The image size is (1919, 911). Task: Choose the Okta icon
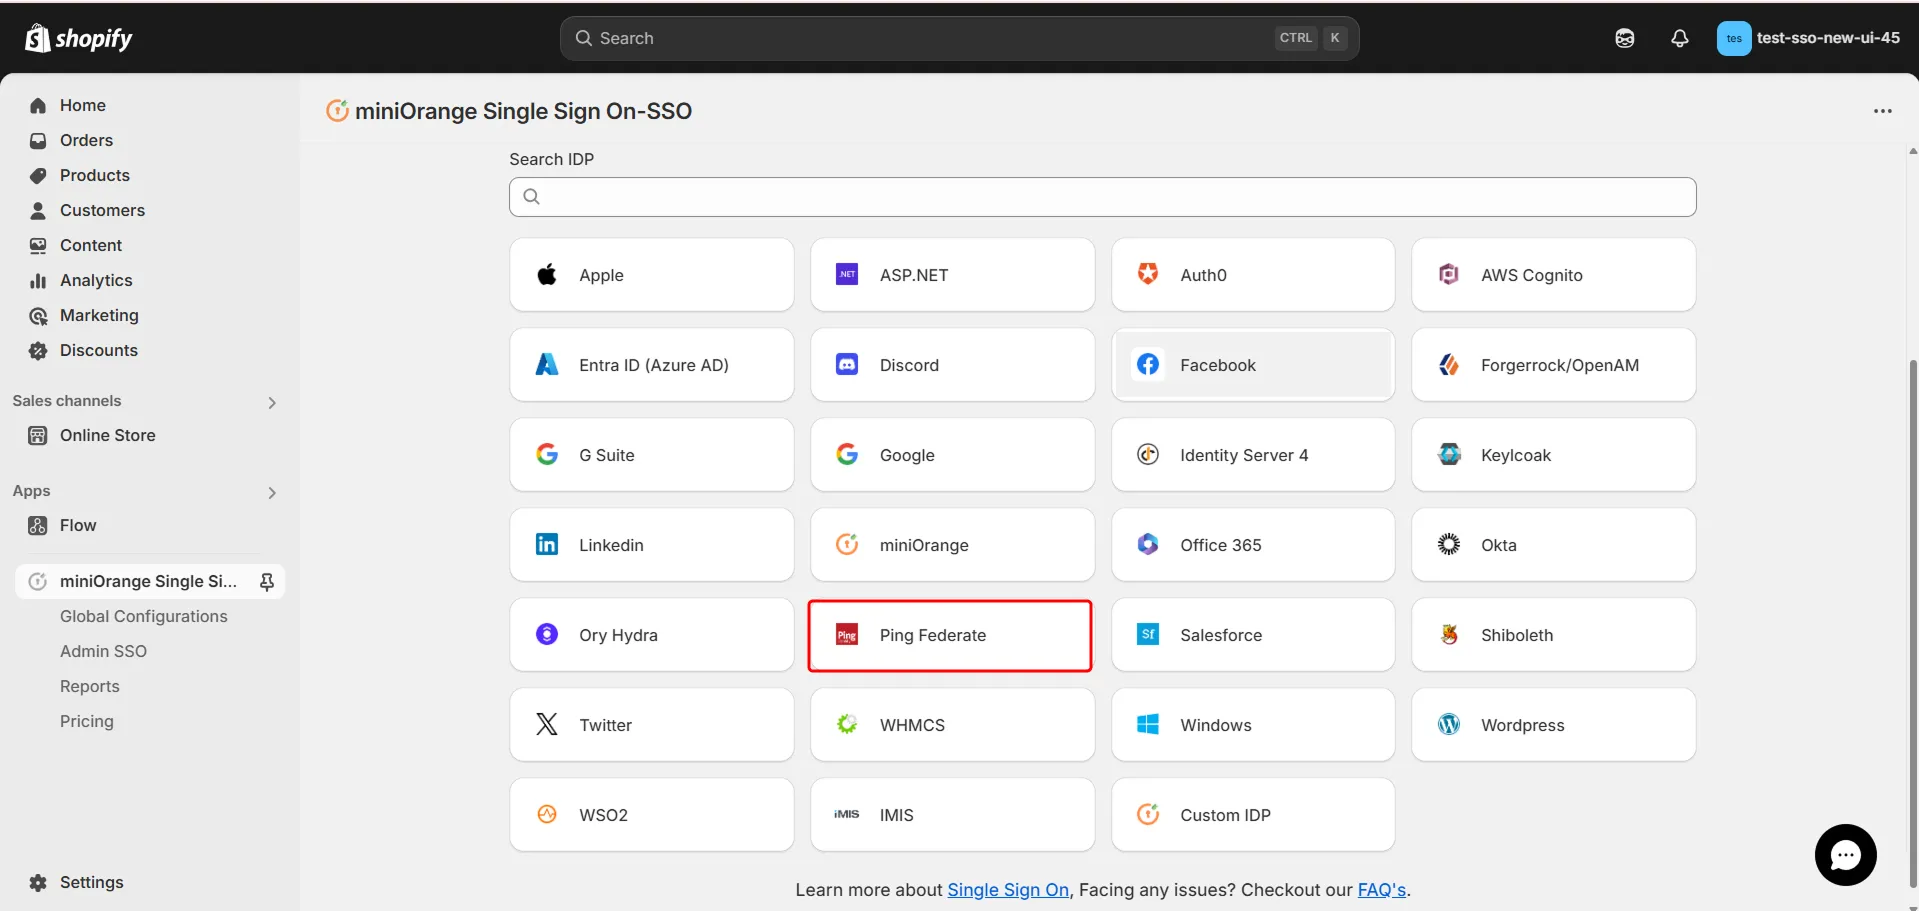[x=1449, y=544]
